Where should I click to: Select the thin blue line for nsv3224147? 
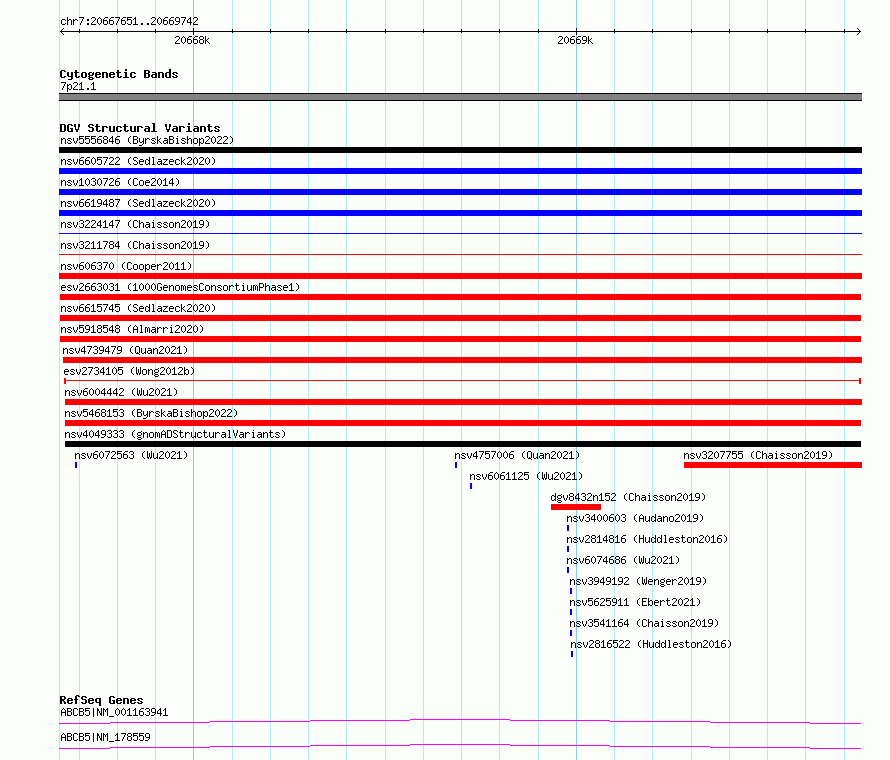[460, 233]
